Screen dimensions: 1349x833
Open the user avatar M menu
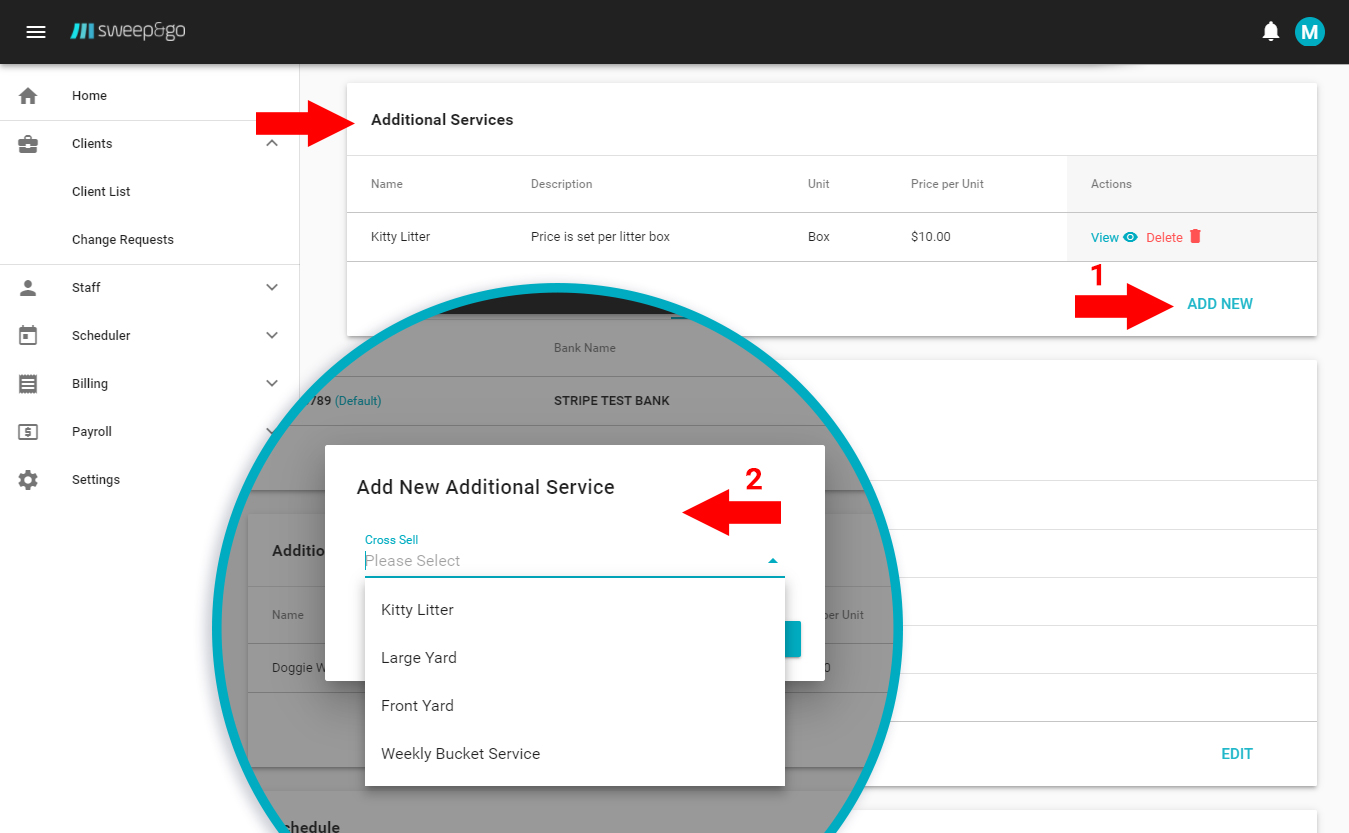click(1310, 32)
